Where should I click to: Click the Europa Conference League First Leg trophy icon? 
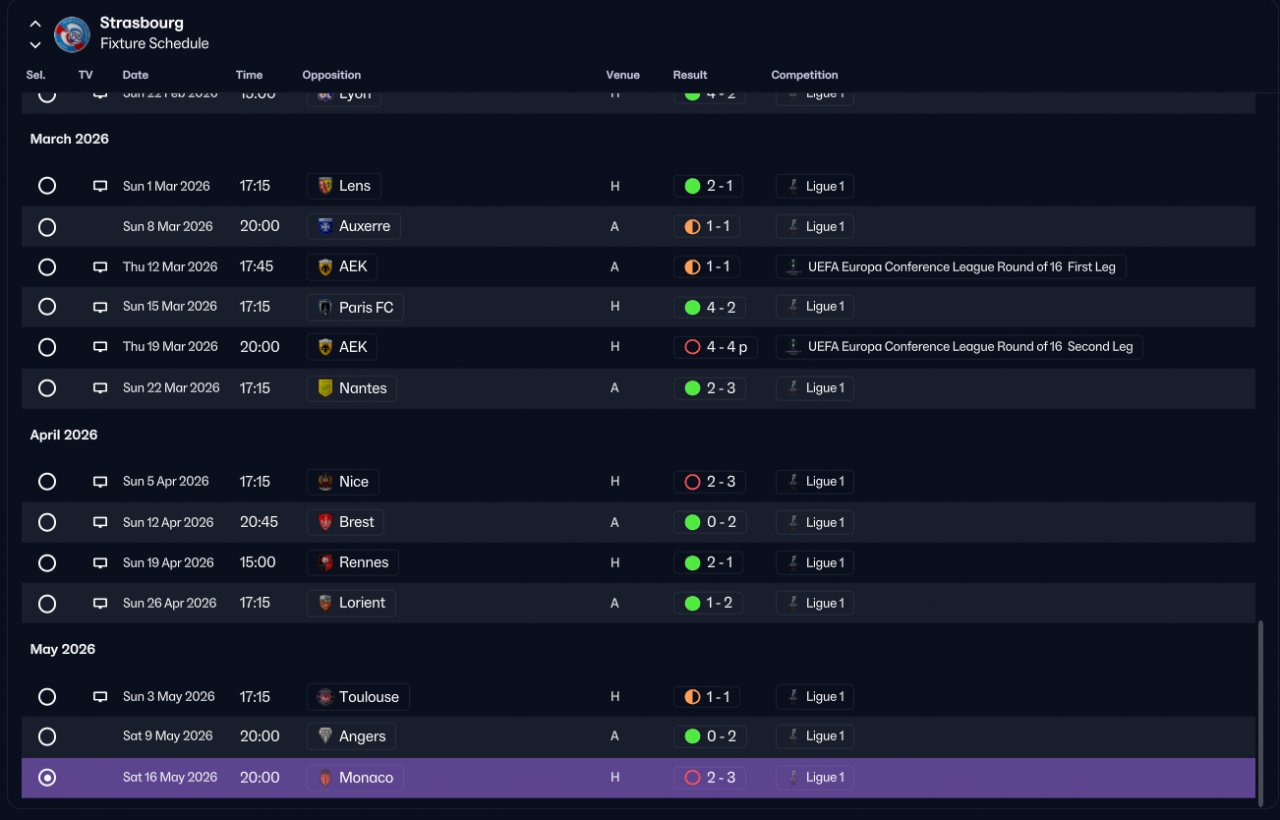pyautogui.click(x=793, y=267)
